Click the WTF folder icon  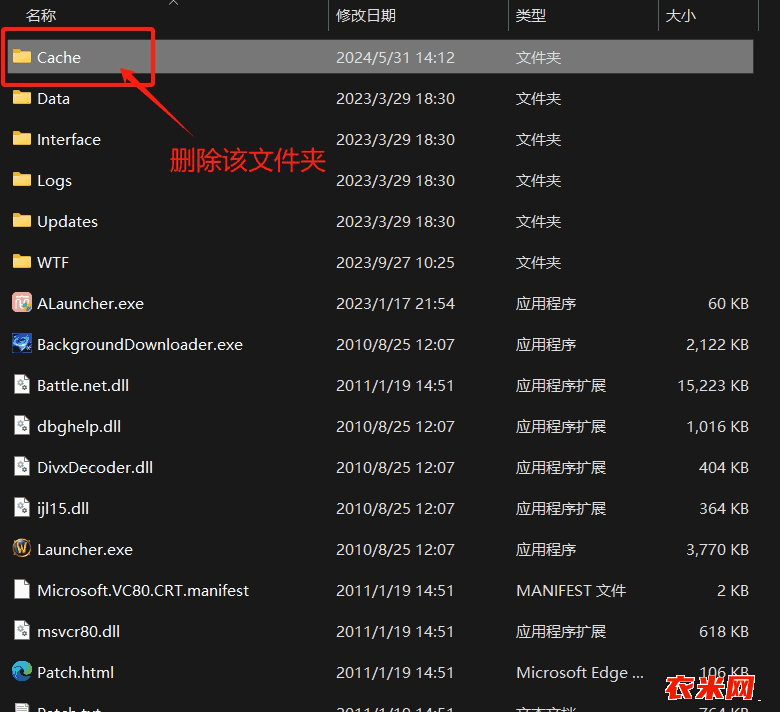21,261
